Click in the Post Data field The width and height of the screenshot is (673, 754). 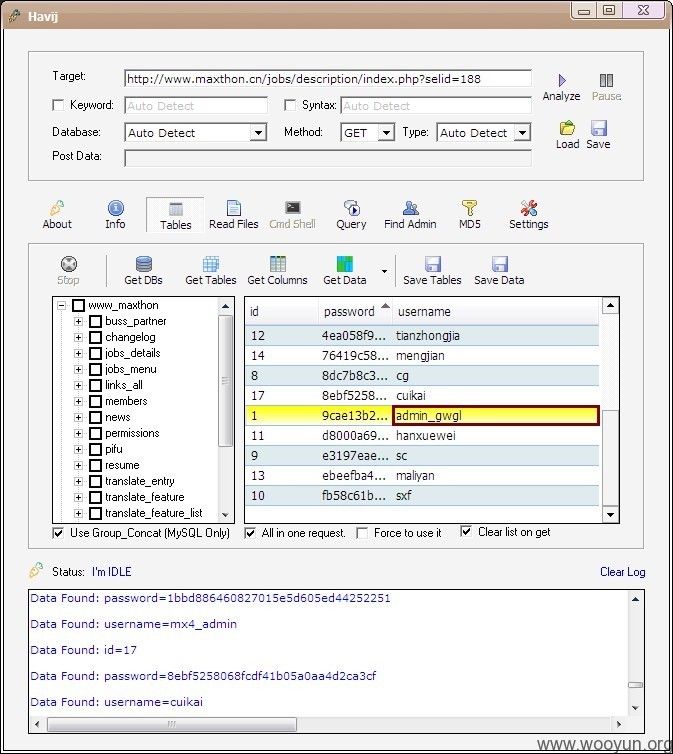(328, 158)
